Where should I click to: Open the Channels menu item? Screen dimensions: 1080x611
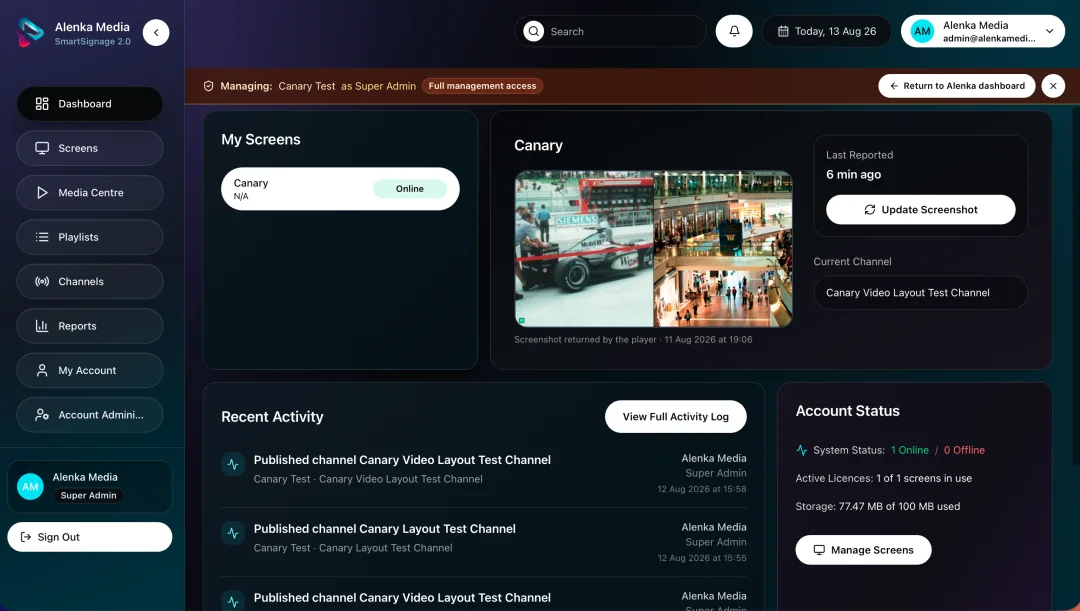(x=90, y=282)
